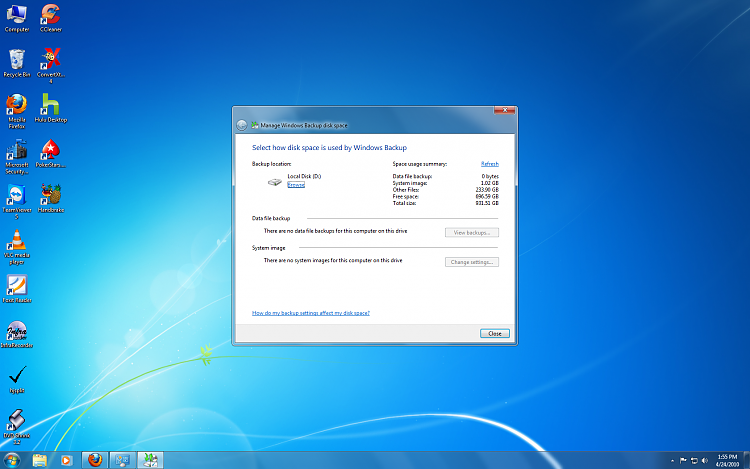Select the PokerStars desktop shortcut

pos(51,153)
